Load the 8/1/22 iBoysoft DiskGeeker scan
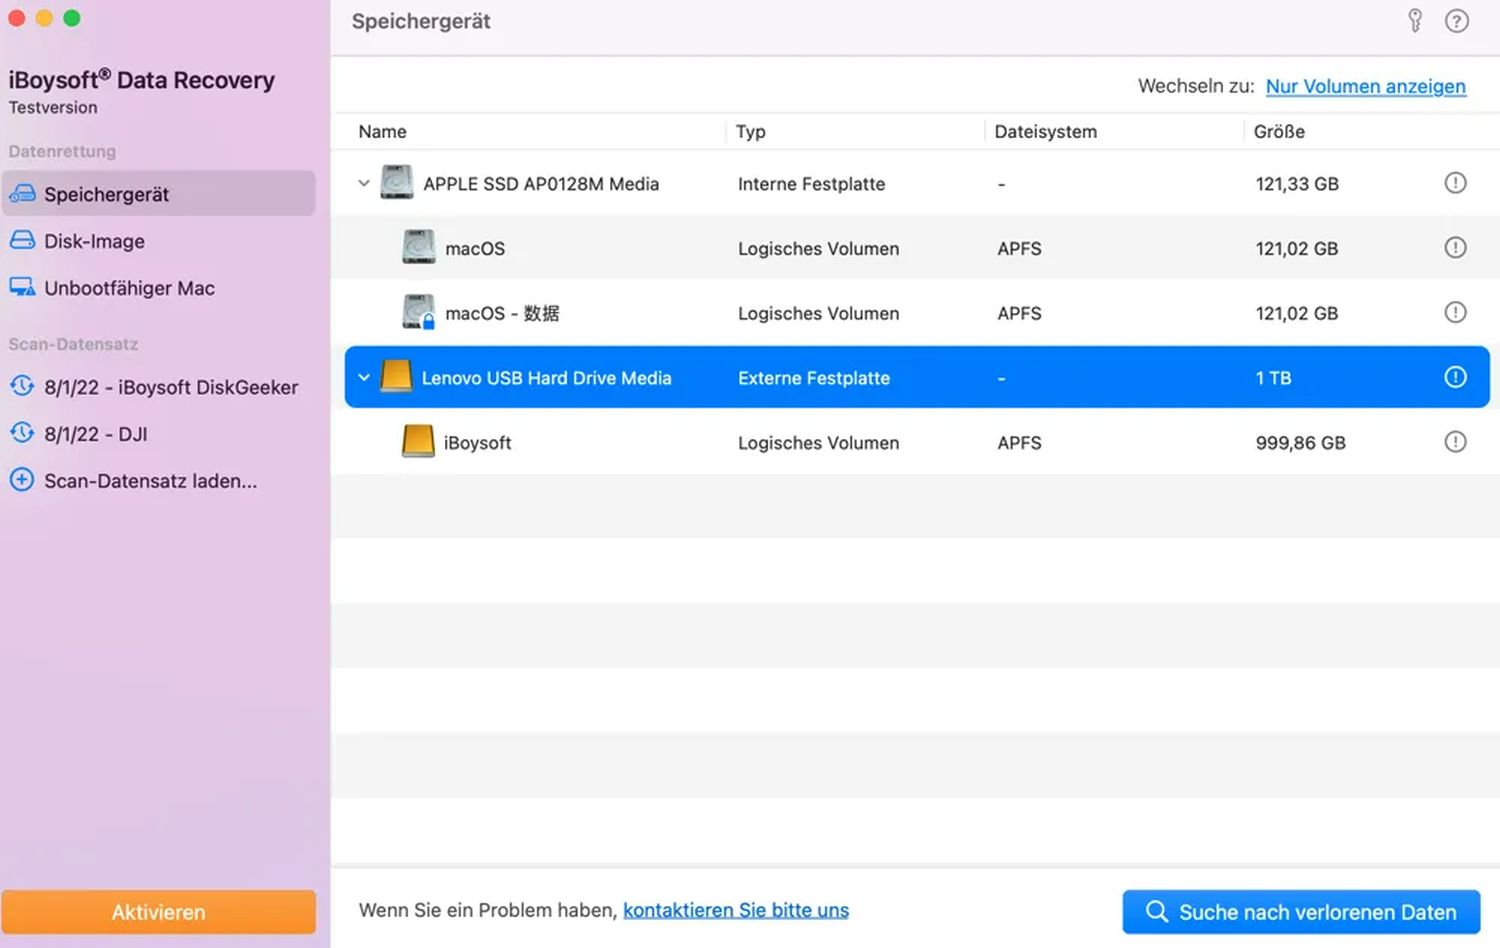 (170, 387)
